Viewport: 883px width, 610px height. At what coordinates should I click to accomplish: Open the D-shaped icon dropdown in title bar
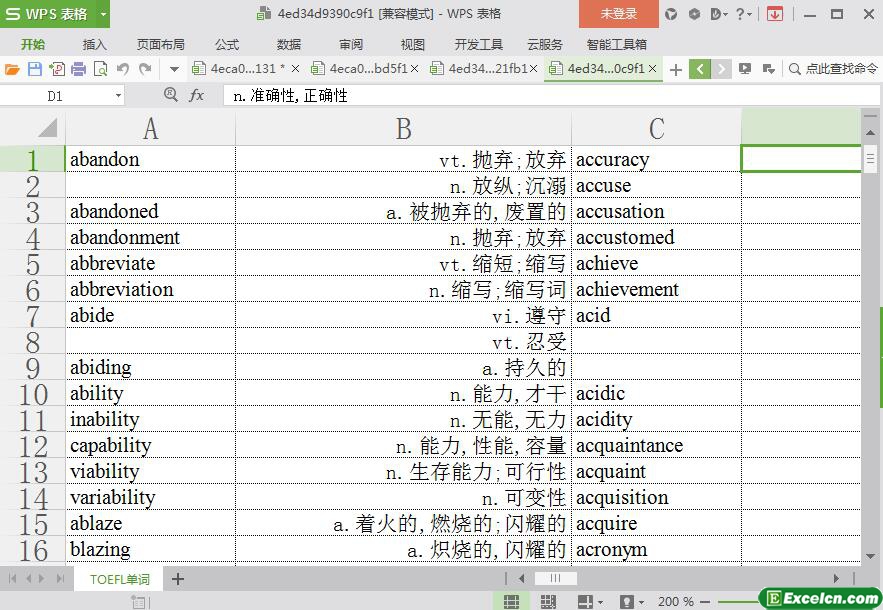pyautogui.click(x=719, y=14)
